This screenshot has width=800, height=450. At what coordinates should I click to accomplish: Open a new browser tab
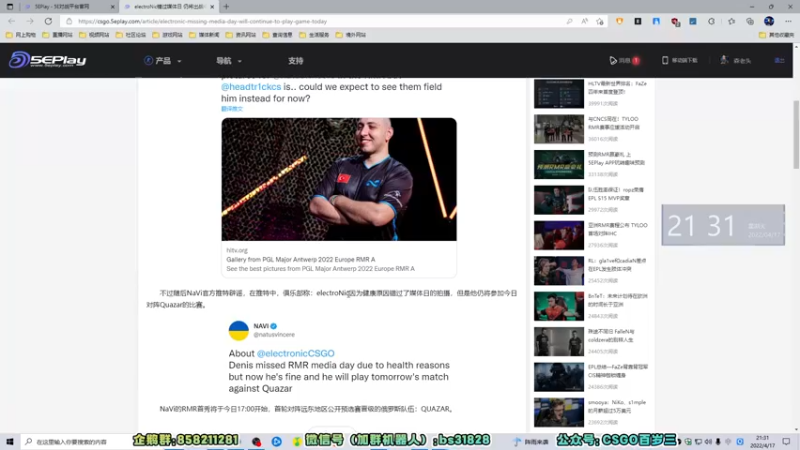pyautogui.click(x=226, y=7)
